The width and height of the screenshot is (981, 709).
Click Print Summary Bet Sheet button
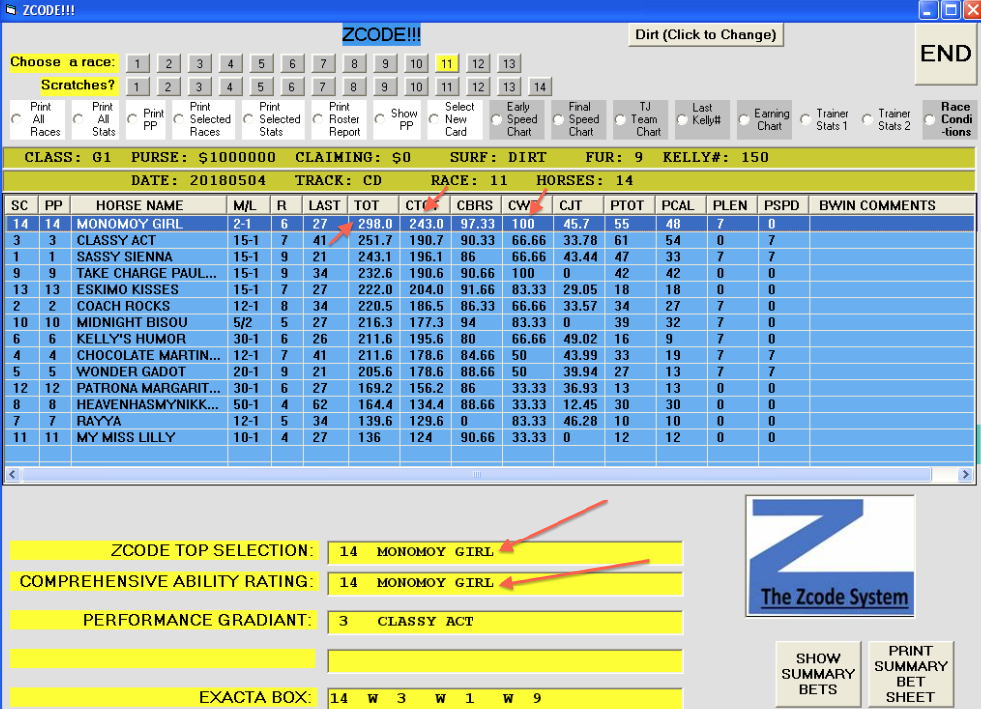(x=910, y=674)
